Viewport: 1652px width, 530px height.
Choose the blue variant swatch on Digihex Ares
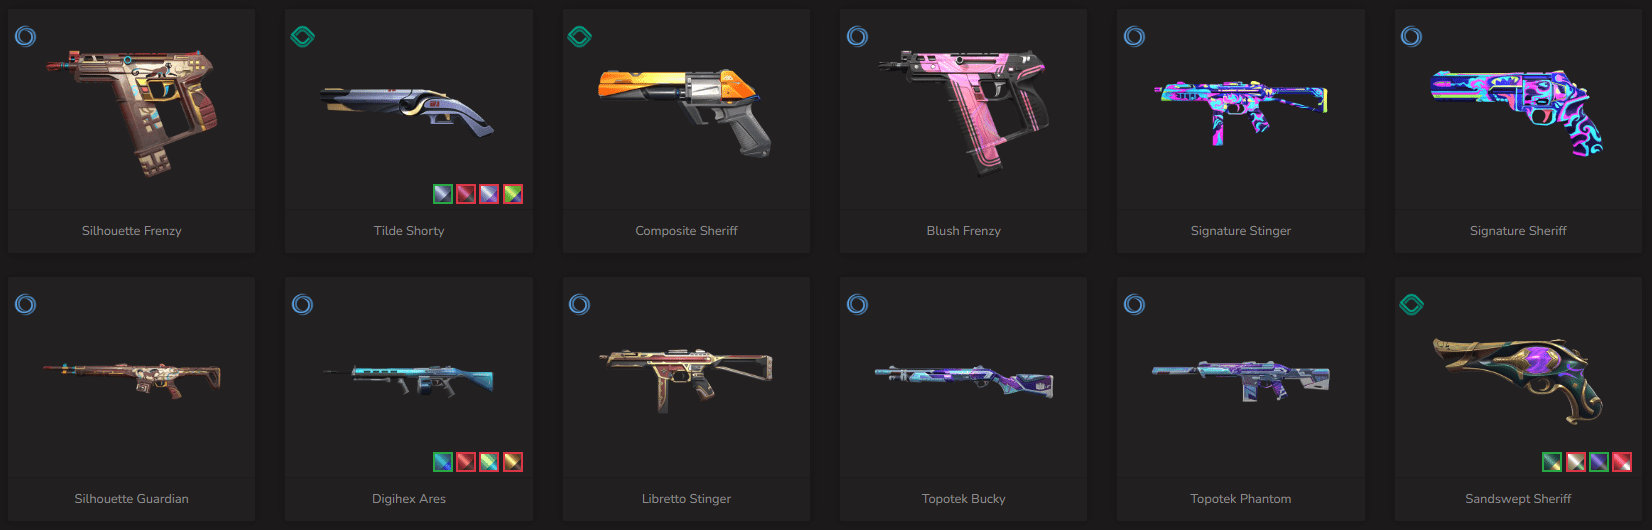[443, 462]
